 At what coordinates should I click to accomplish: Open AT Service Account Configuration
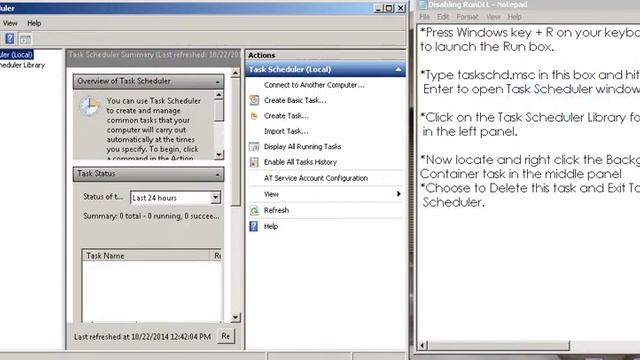[x=316, y=178]
